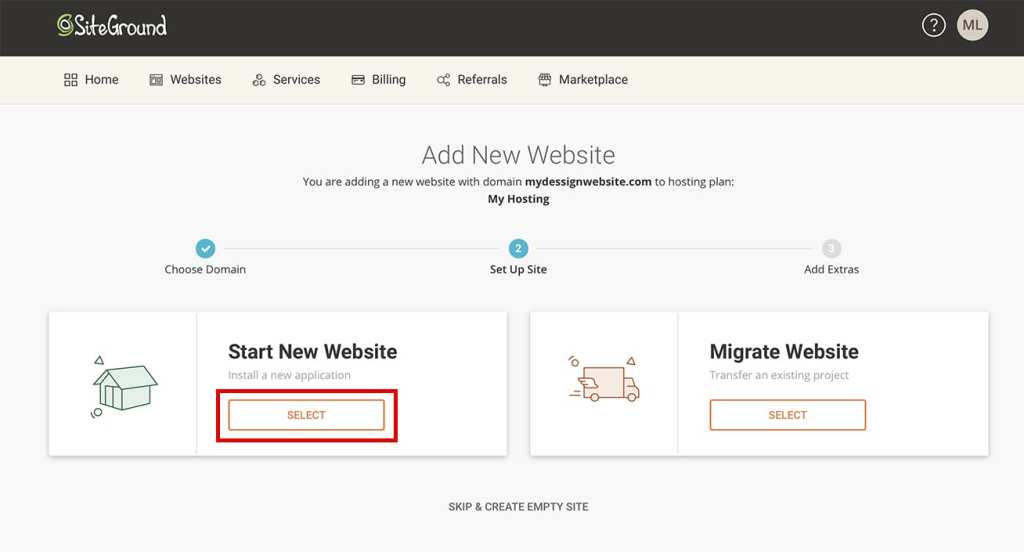Click the Start New Website heading

[312, 351]
